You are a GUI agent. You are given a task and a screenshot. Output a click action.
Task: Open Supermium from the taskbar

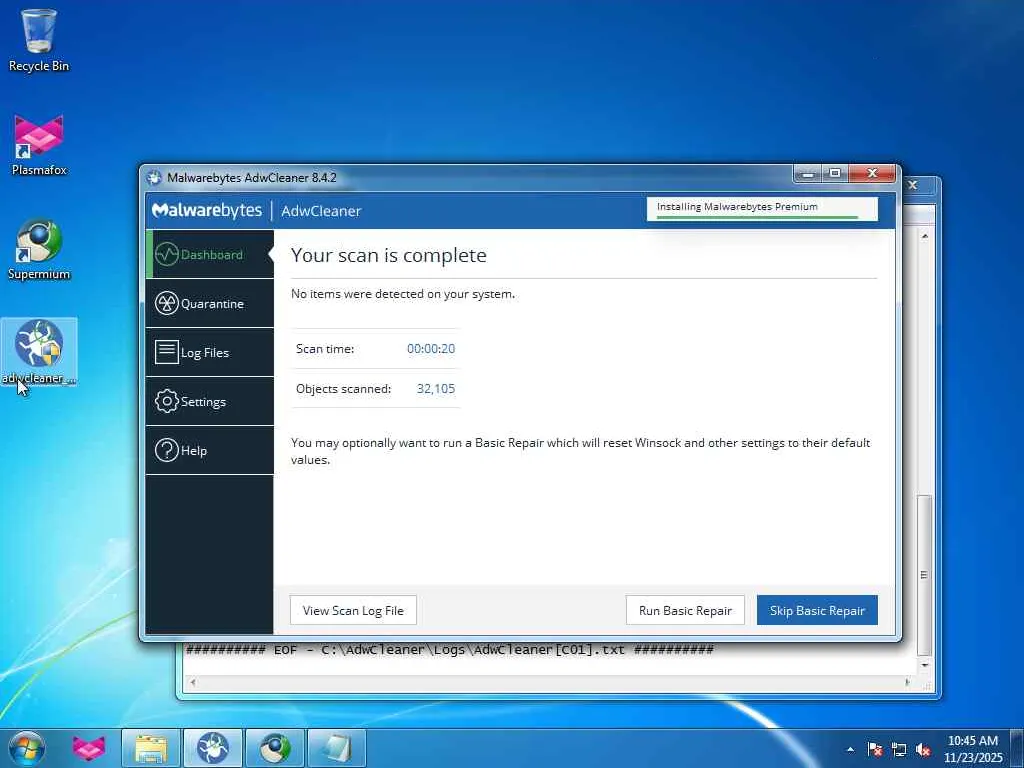[x=275, y=748]
